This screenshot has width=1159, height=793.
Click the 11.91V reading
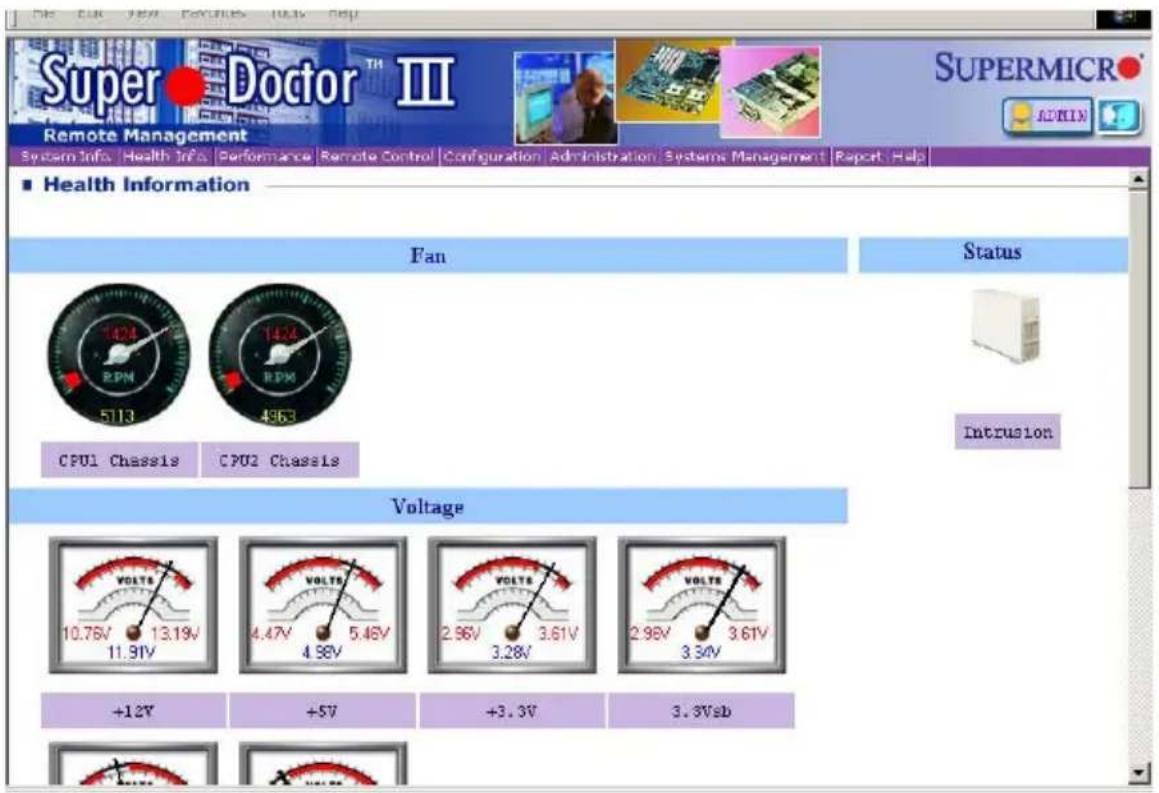click(132, 653)
